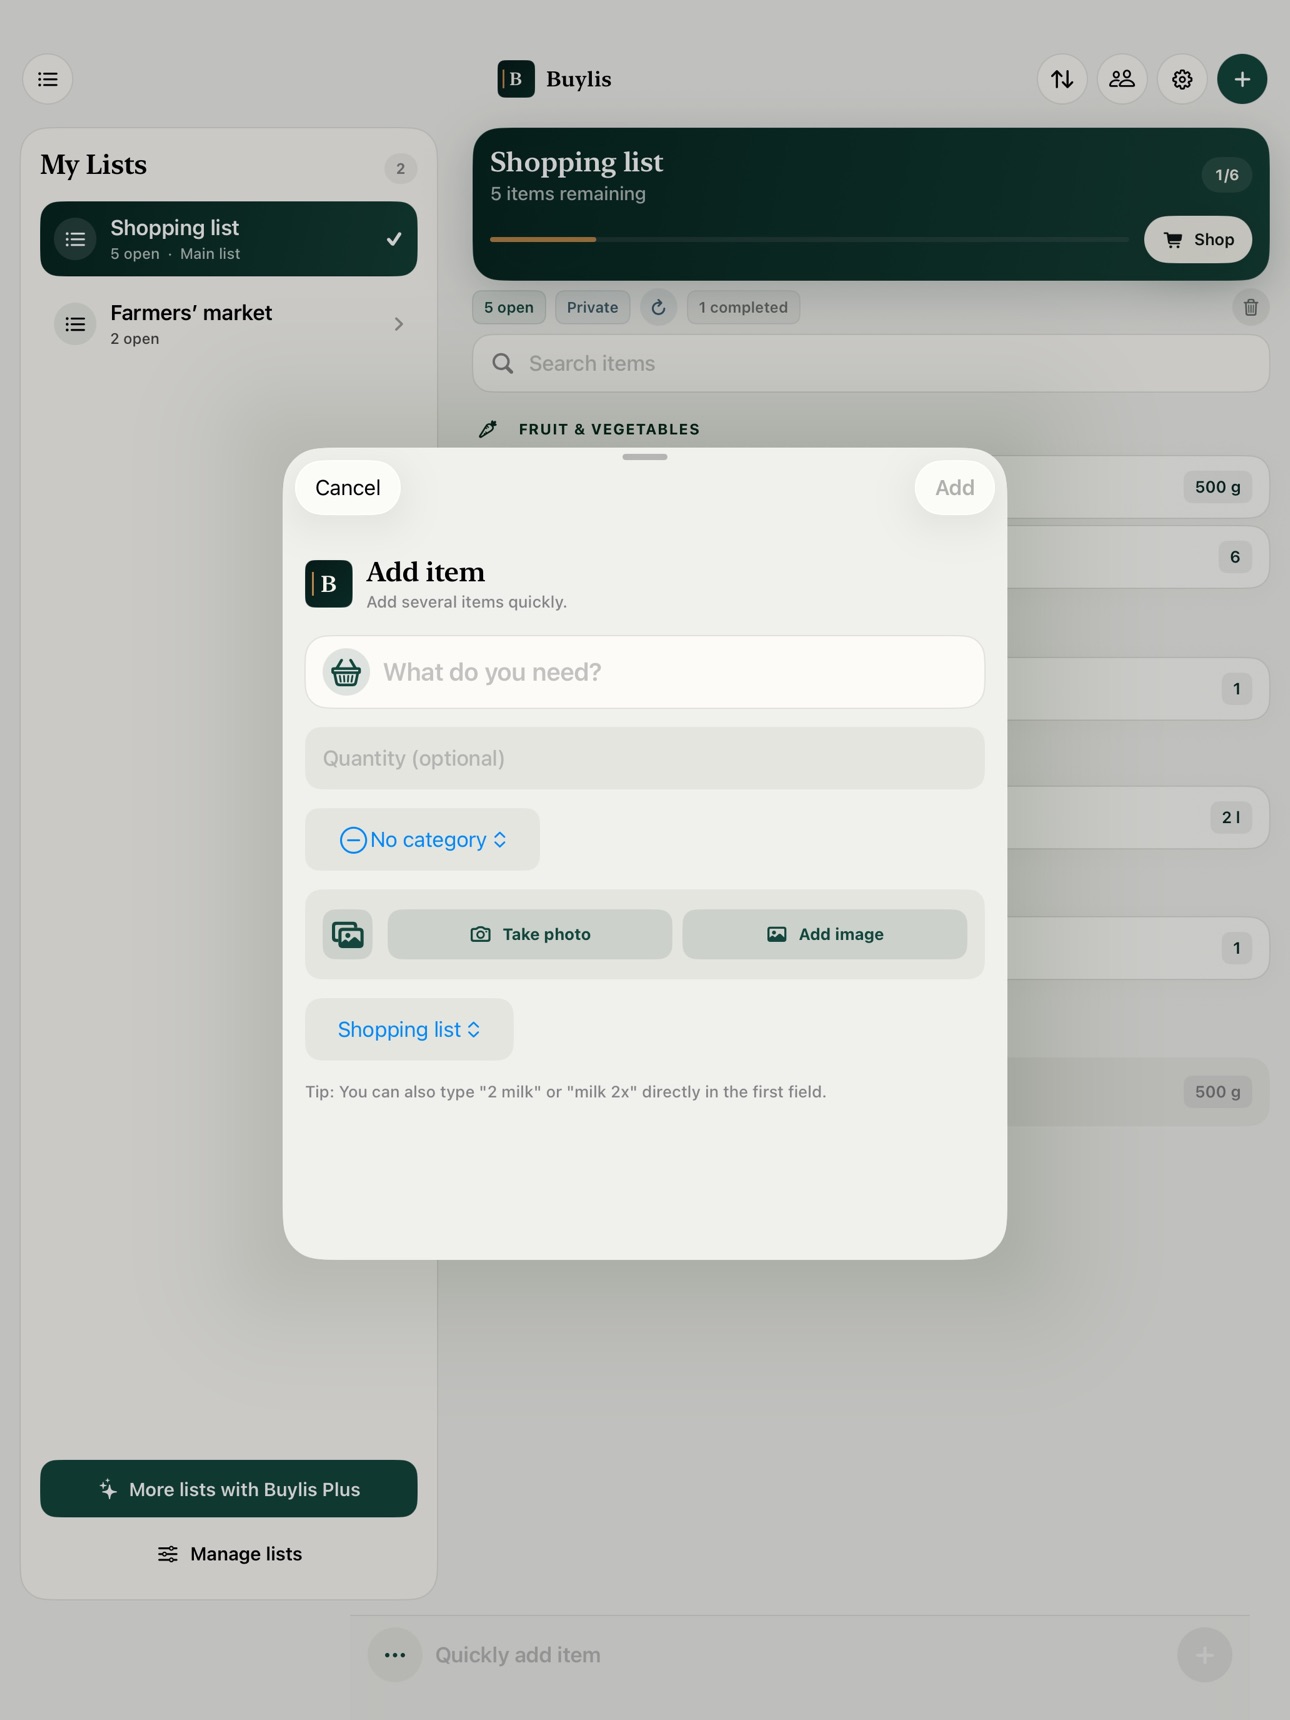This screenshot has width=1290, height=1720.
Task: Open the Shopping list selector dropdown in dialog
Action: click(410, 1029)
